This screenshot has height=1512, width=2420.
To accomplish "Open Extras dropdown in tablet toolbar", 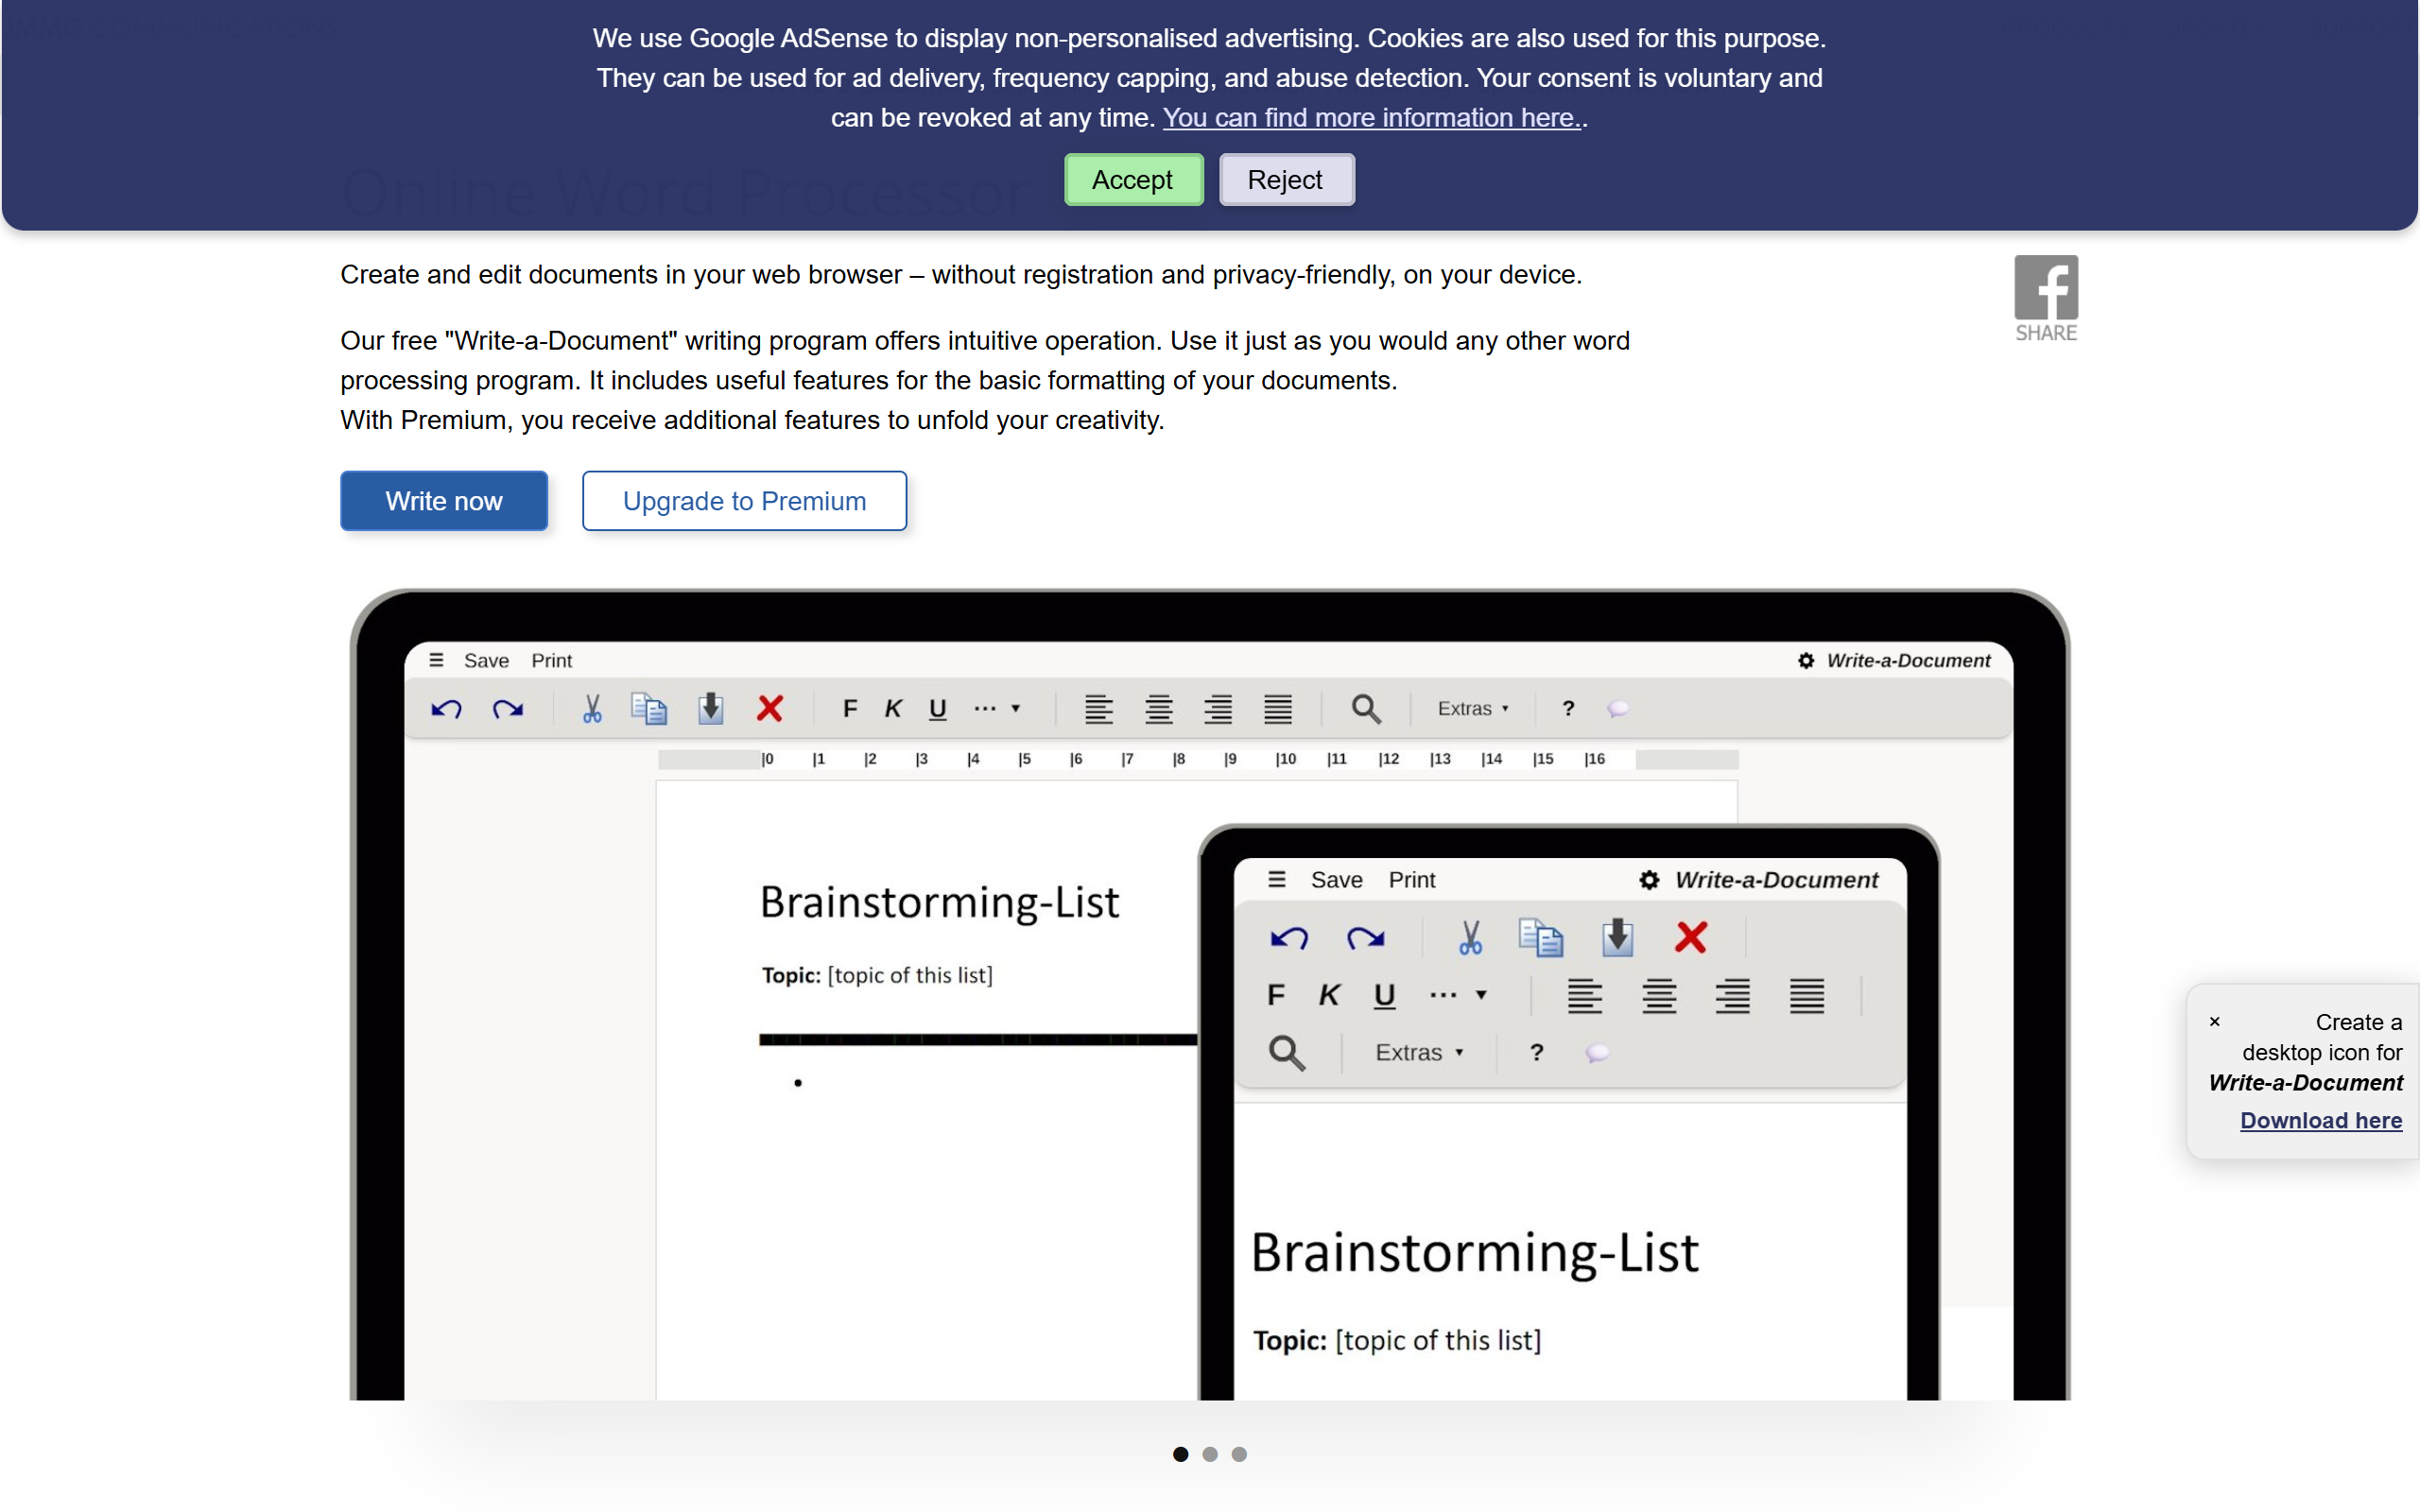I will click(1419, 1053).
